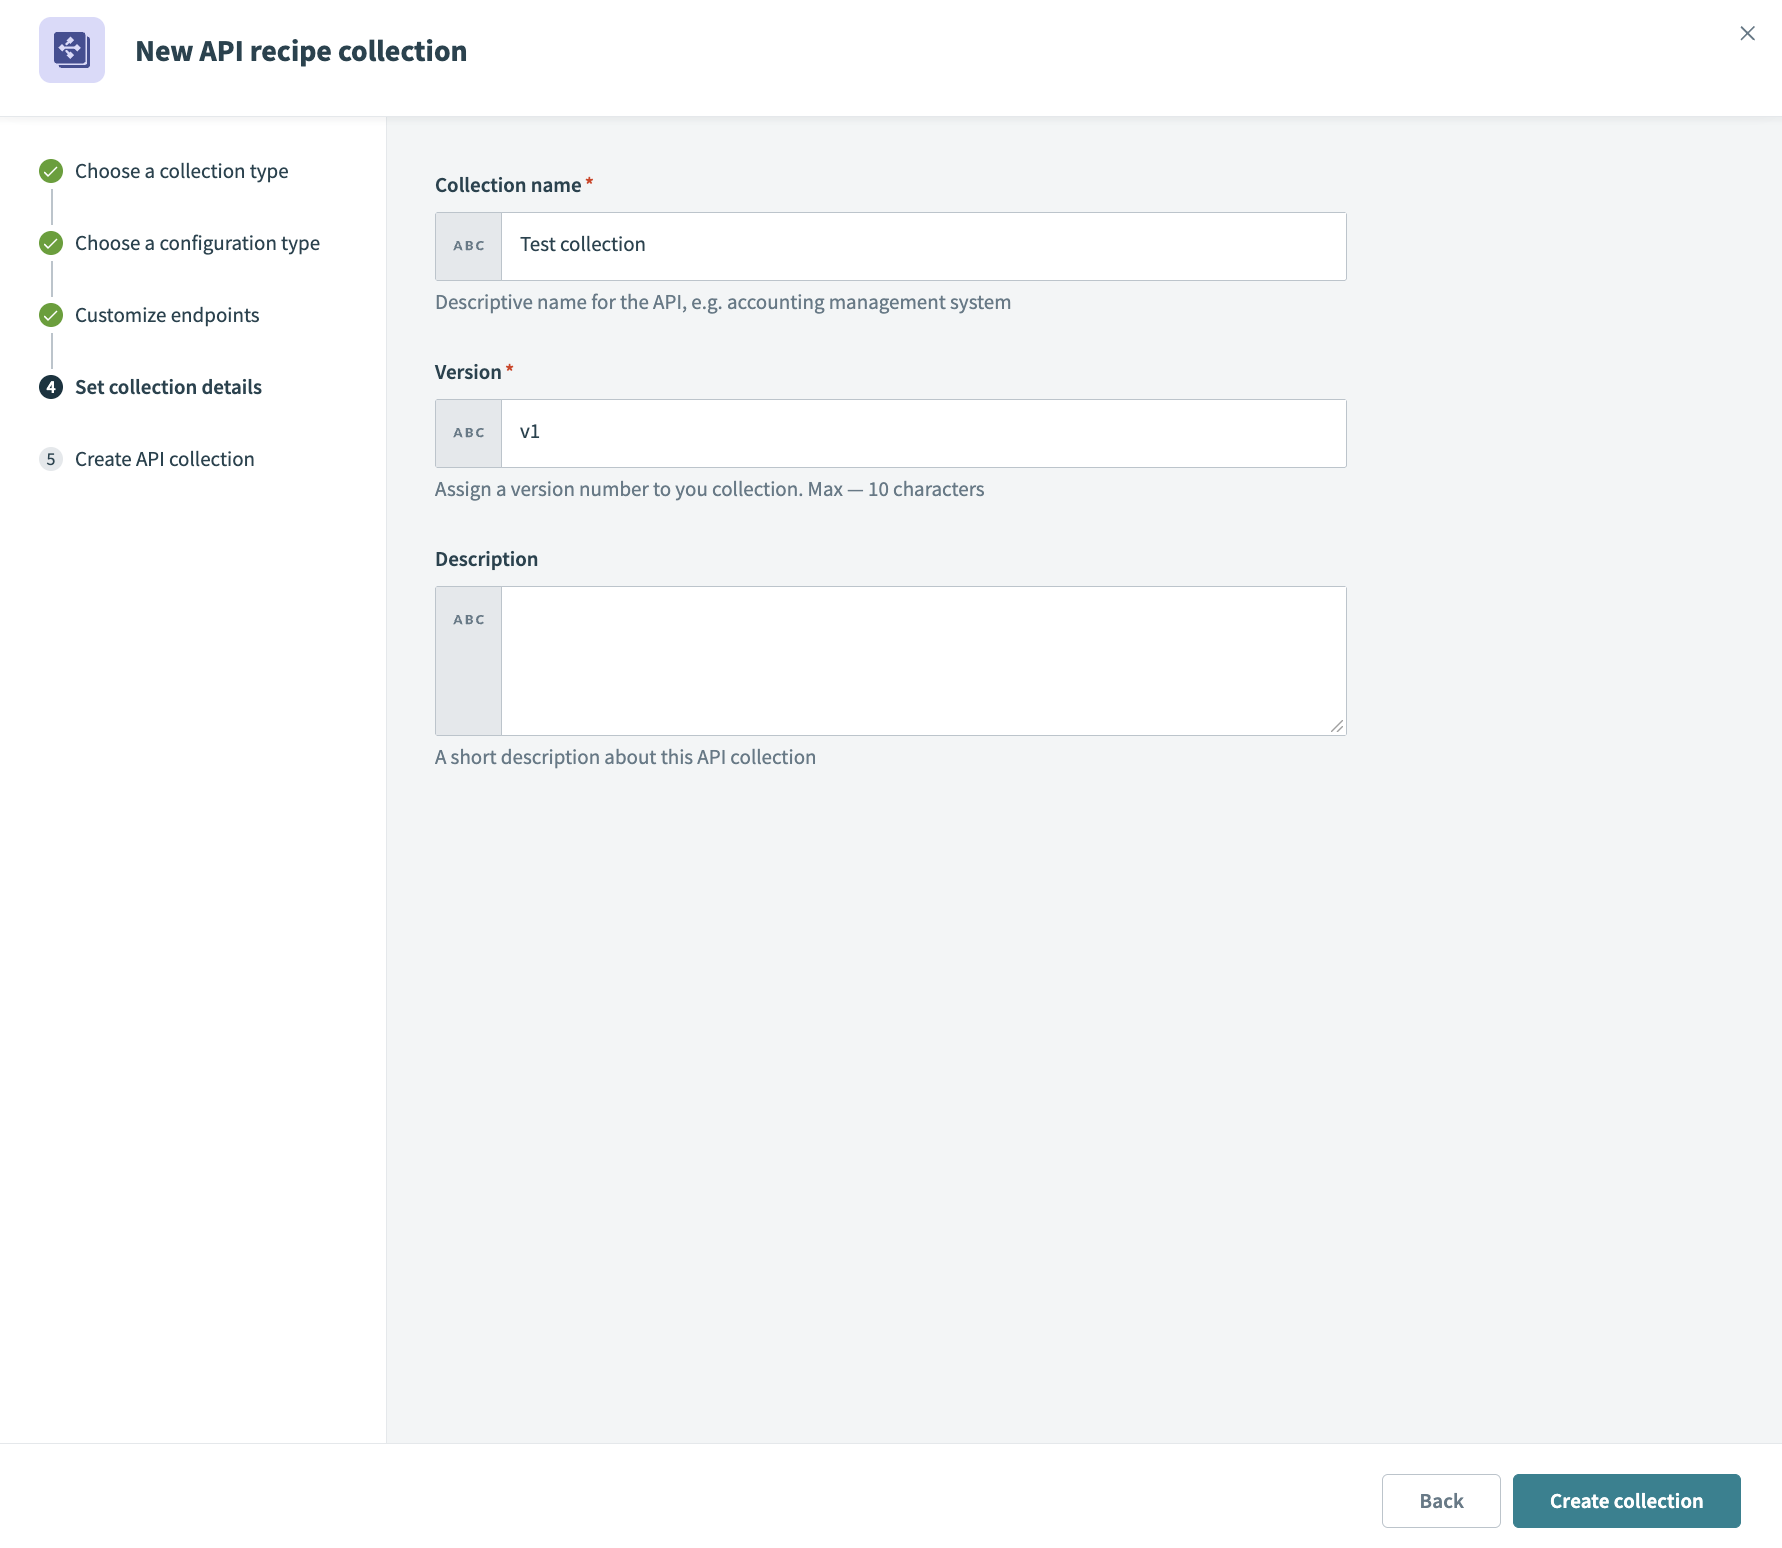The width and height of the screenshot is (1782, 1548).
Task: Click the green checkmark beside Choose a configuration type
Action: pyautogui.click(x=51, y=243)
